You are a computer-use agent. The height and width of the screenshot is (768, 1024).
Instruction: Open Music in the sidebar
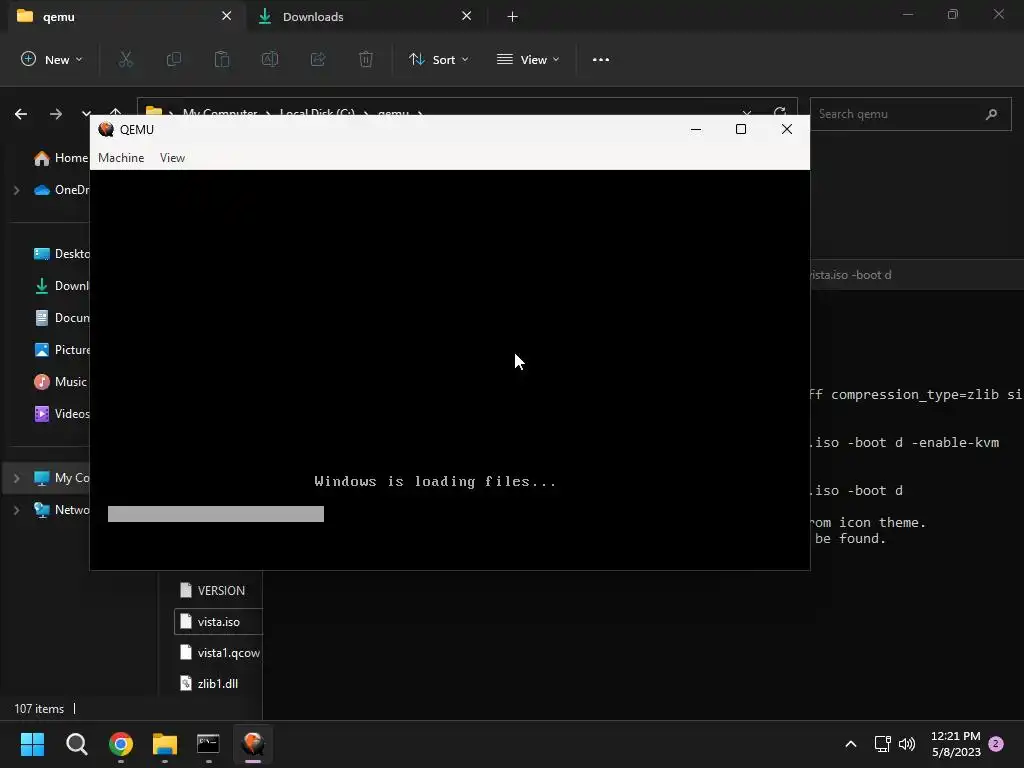59,381
